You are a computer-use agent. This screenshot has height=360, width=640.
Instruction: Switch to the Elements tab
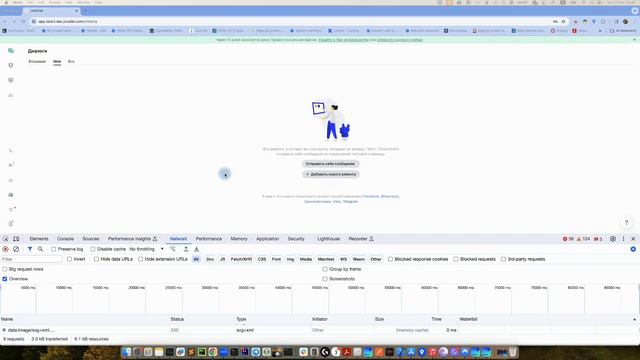(39, 239)
